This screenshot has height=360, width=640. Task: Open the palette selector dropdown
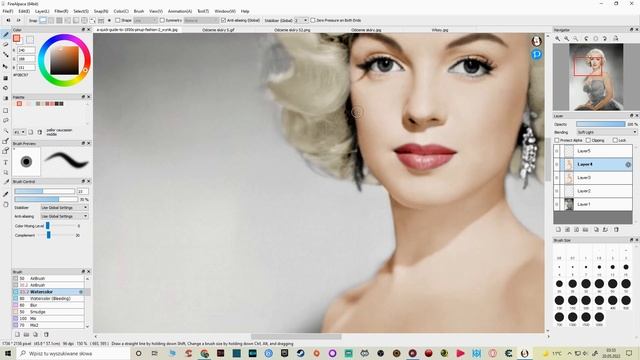[x=20, y=132]
